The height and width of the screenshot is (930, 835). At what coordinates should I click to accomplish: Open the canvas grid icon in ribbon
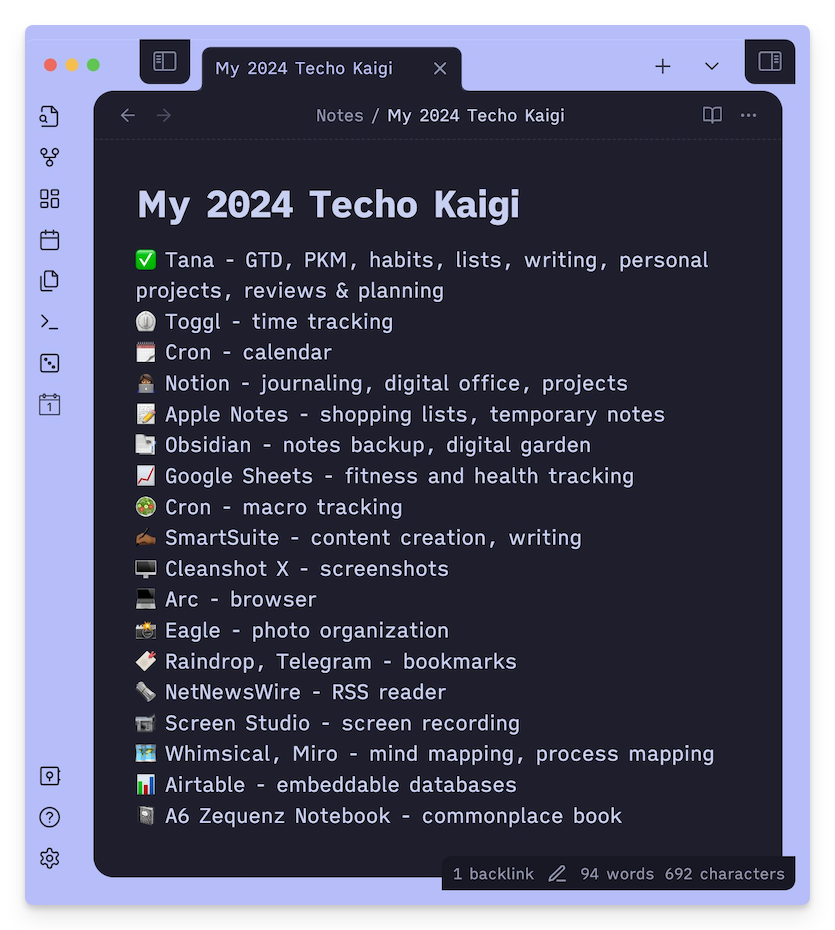coord(49,199)
